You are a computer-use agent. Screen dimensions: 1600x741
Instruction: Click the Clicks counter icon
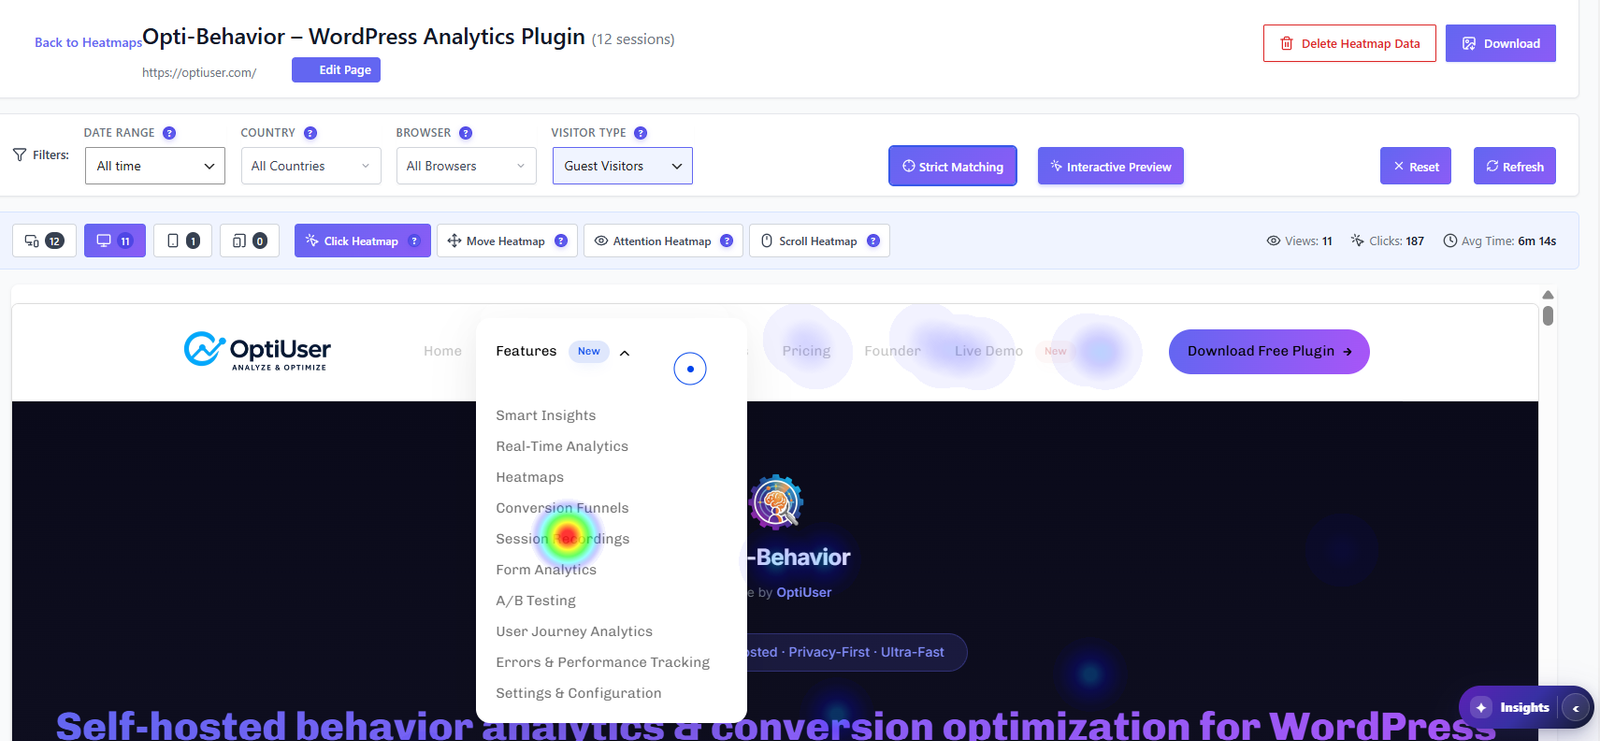1357,241
